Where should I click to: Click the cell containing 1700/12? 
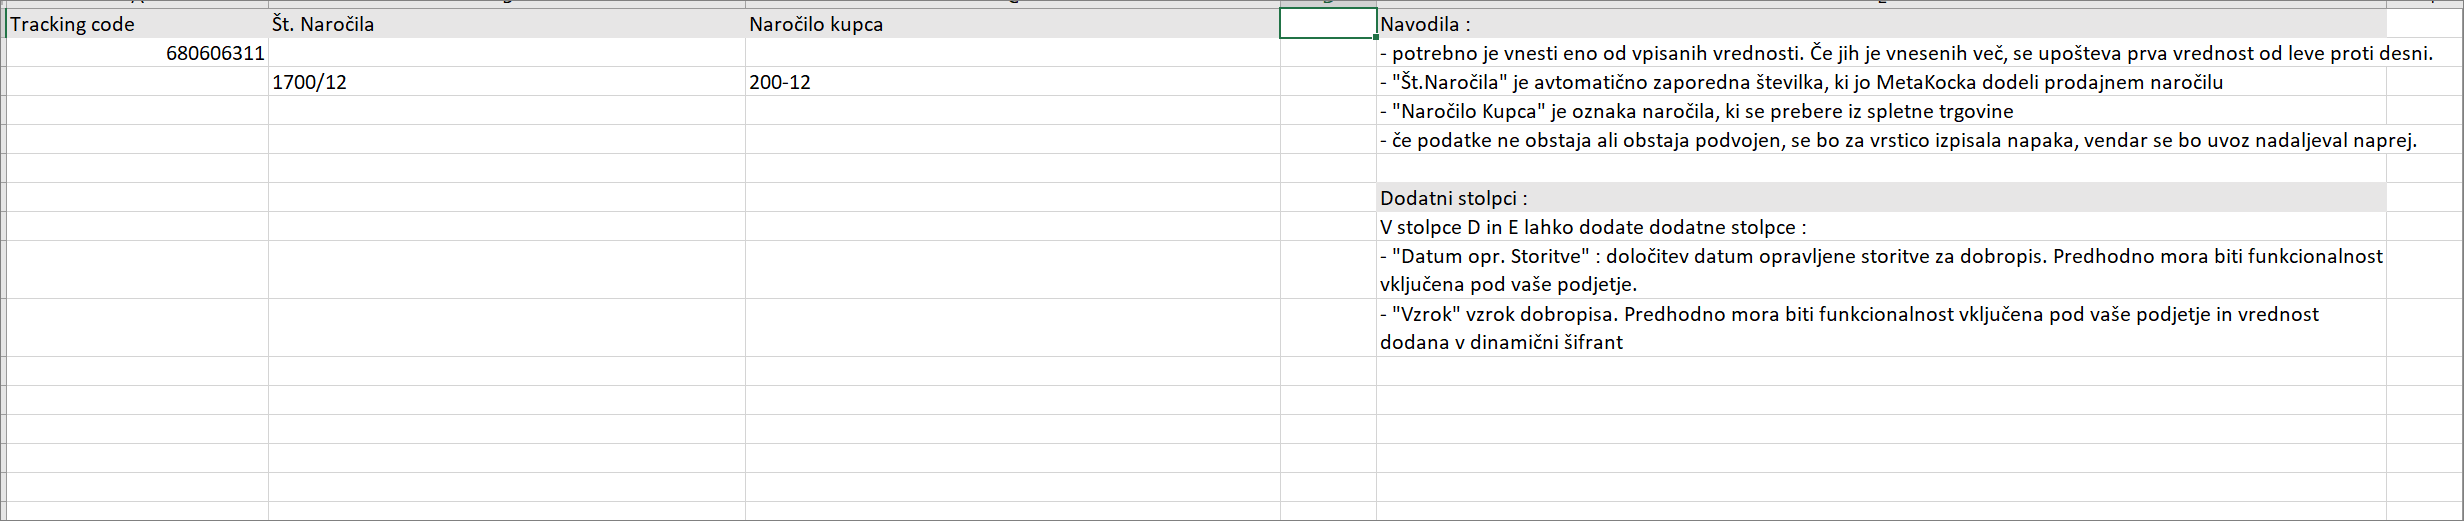[x=507, y=82]
